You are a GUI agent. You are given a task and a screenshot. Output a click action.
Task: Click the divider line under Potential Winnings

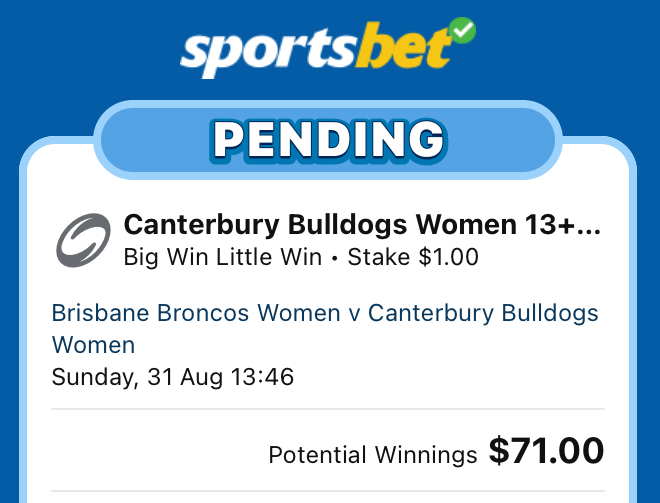click(328, 491)
